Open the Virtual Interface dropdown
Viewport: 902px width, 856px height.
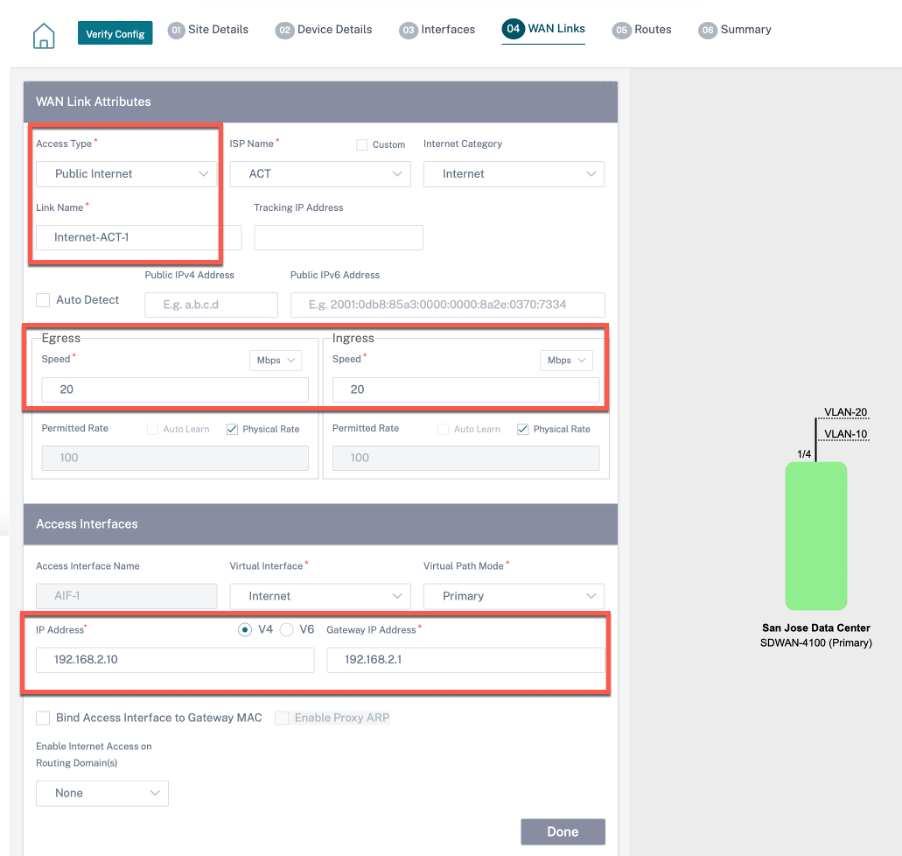click(320, 596)
